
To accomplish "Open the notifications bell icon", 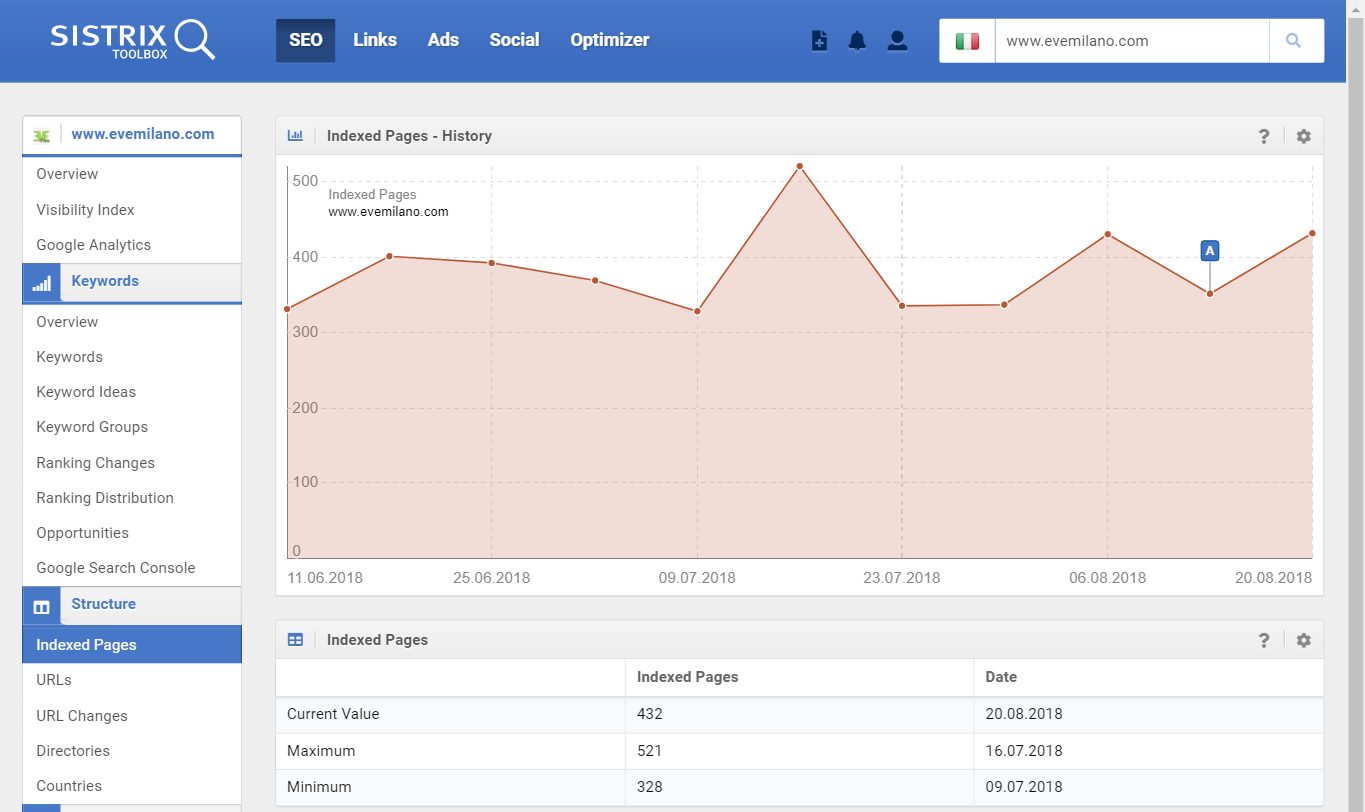I will (x=857, y=41).
